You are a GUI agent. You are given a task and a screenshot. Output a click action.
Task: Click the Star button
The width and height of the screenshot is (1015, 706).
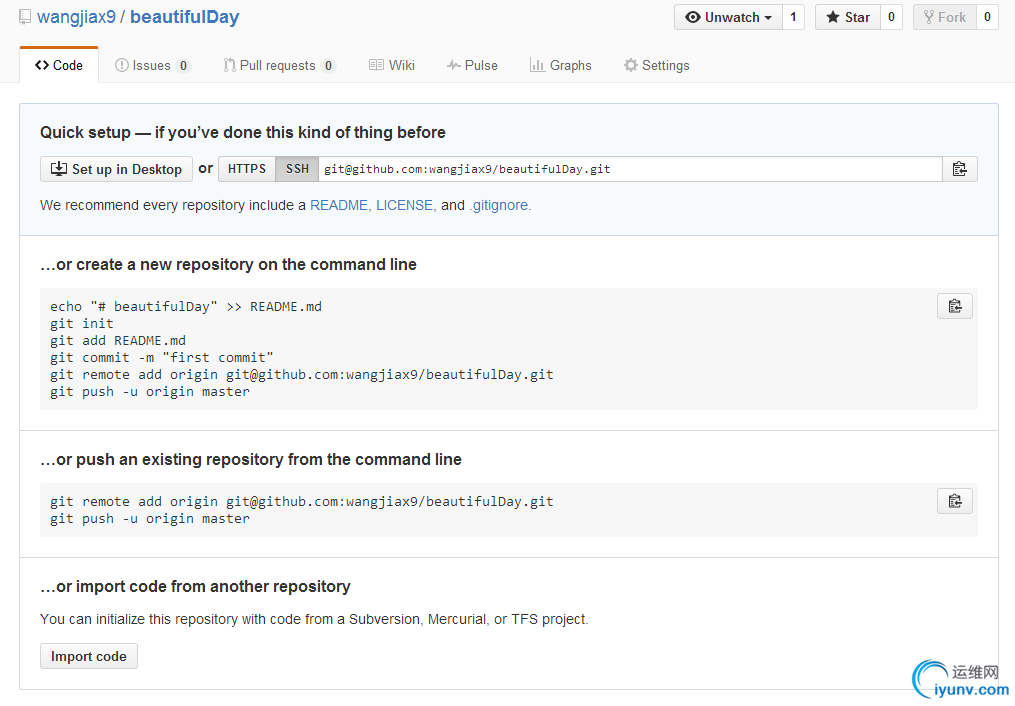pyautogui.click(x=847, y=17)
